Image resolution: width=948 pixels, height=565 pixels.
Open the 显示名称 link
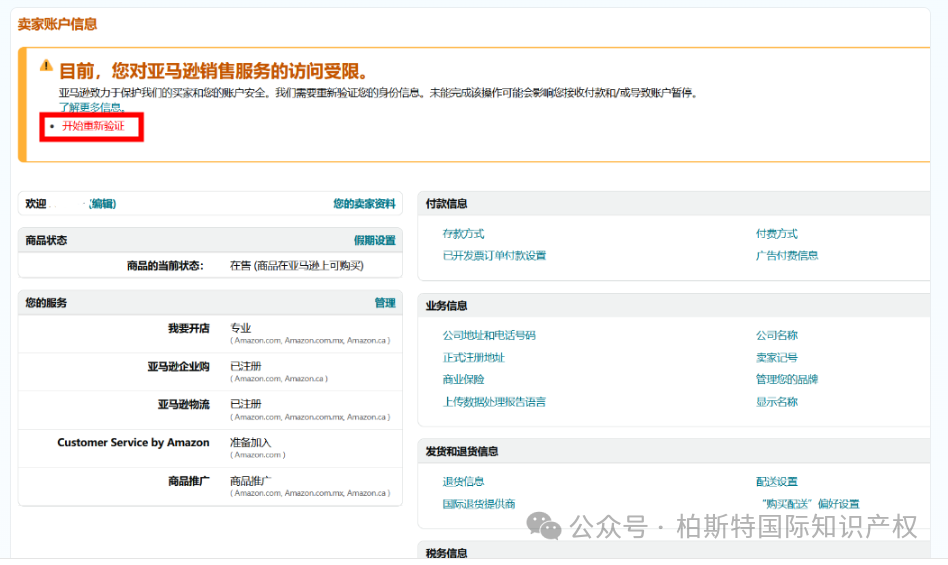[776, 402]
